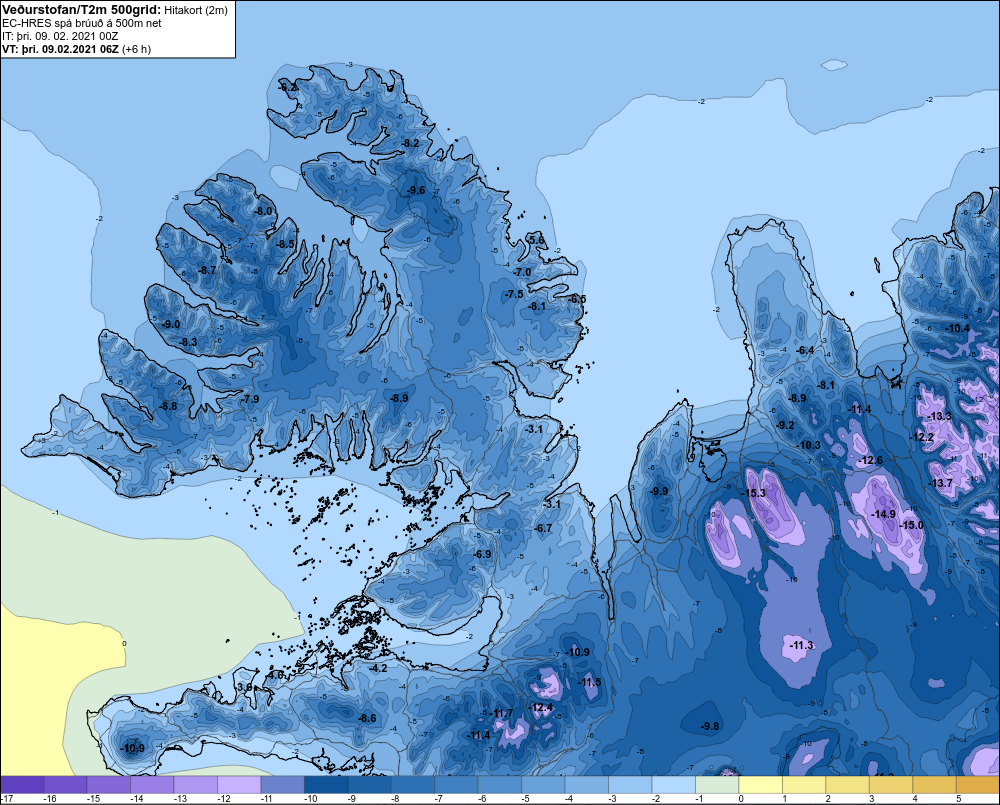Click the legend swatch between -5 and -4
The image size is (1000, 805).
(543, 785)
